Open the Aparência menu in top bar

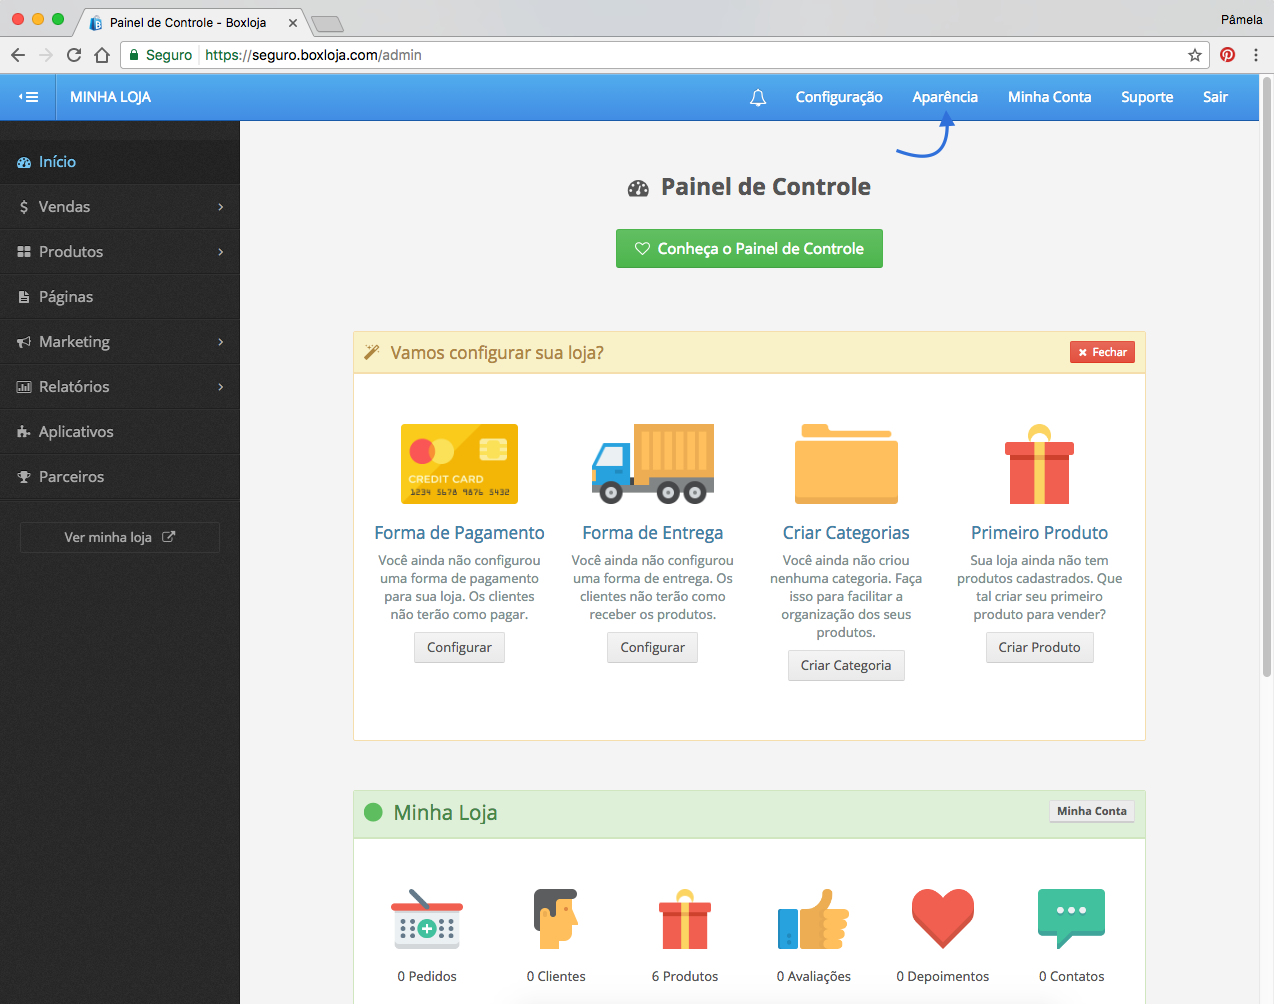[x=944, y=97]
